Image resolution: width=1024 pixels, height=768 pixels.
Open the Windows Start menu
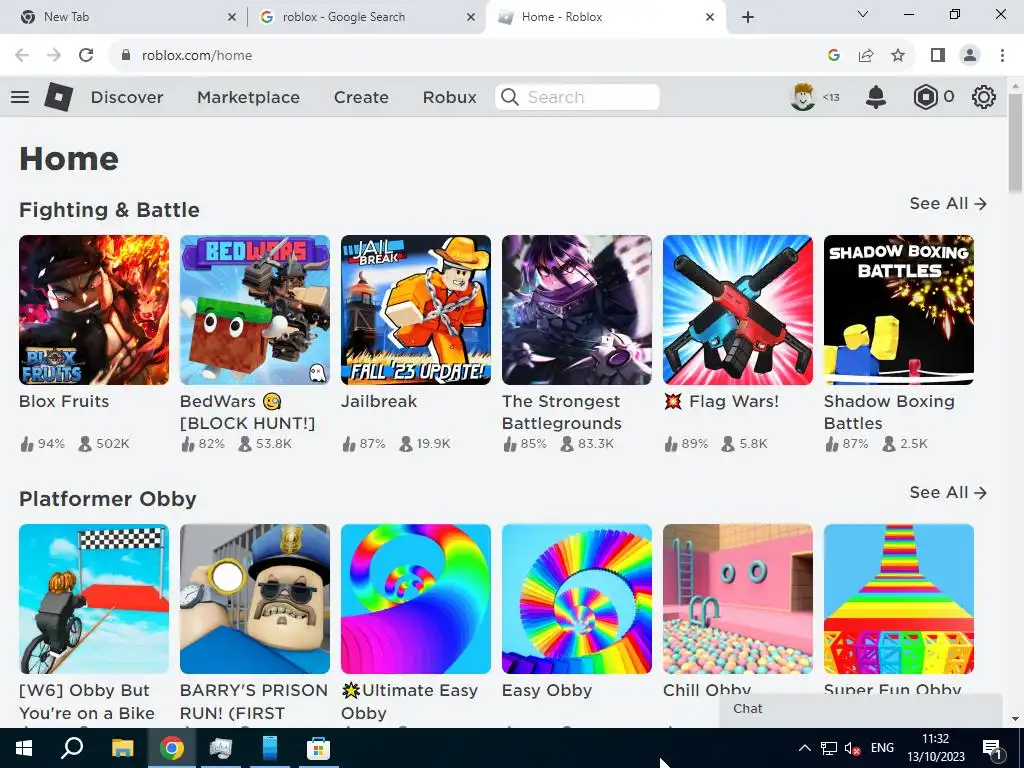pyautogui.click(x=24, y=748)
